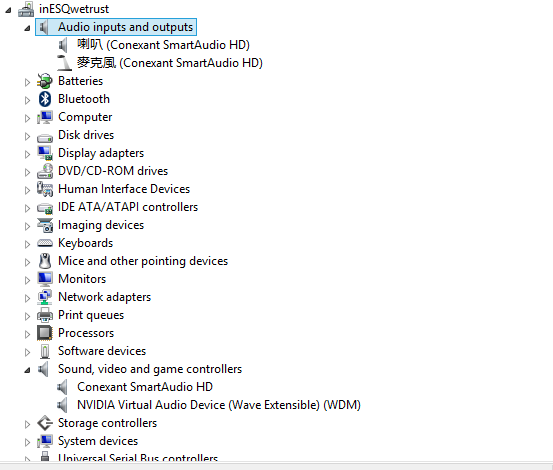Click the Imaging devices camera icon
The height and width of the screenshot is (470, 553).
[x=45, y=225]
